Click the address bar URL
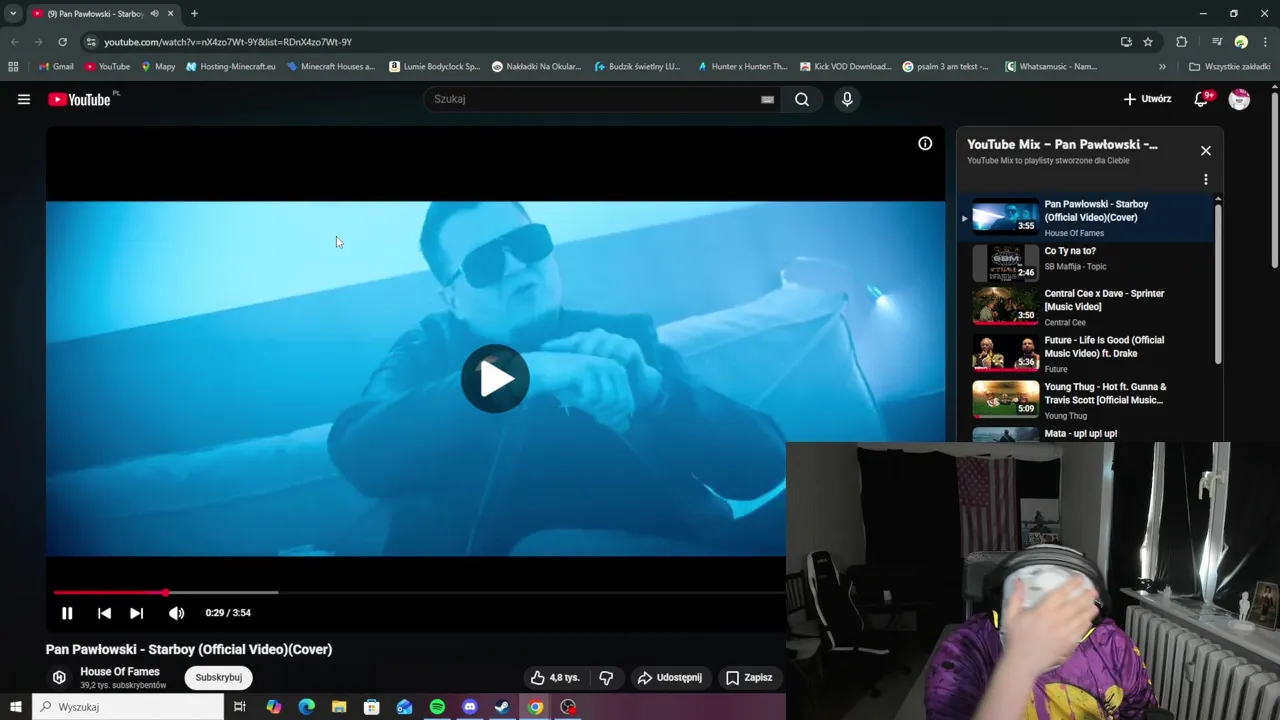Screen dimensions: 1280x720 (x=228, y=42)
